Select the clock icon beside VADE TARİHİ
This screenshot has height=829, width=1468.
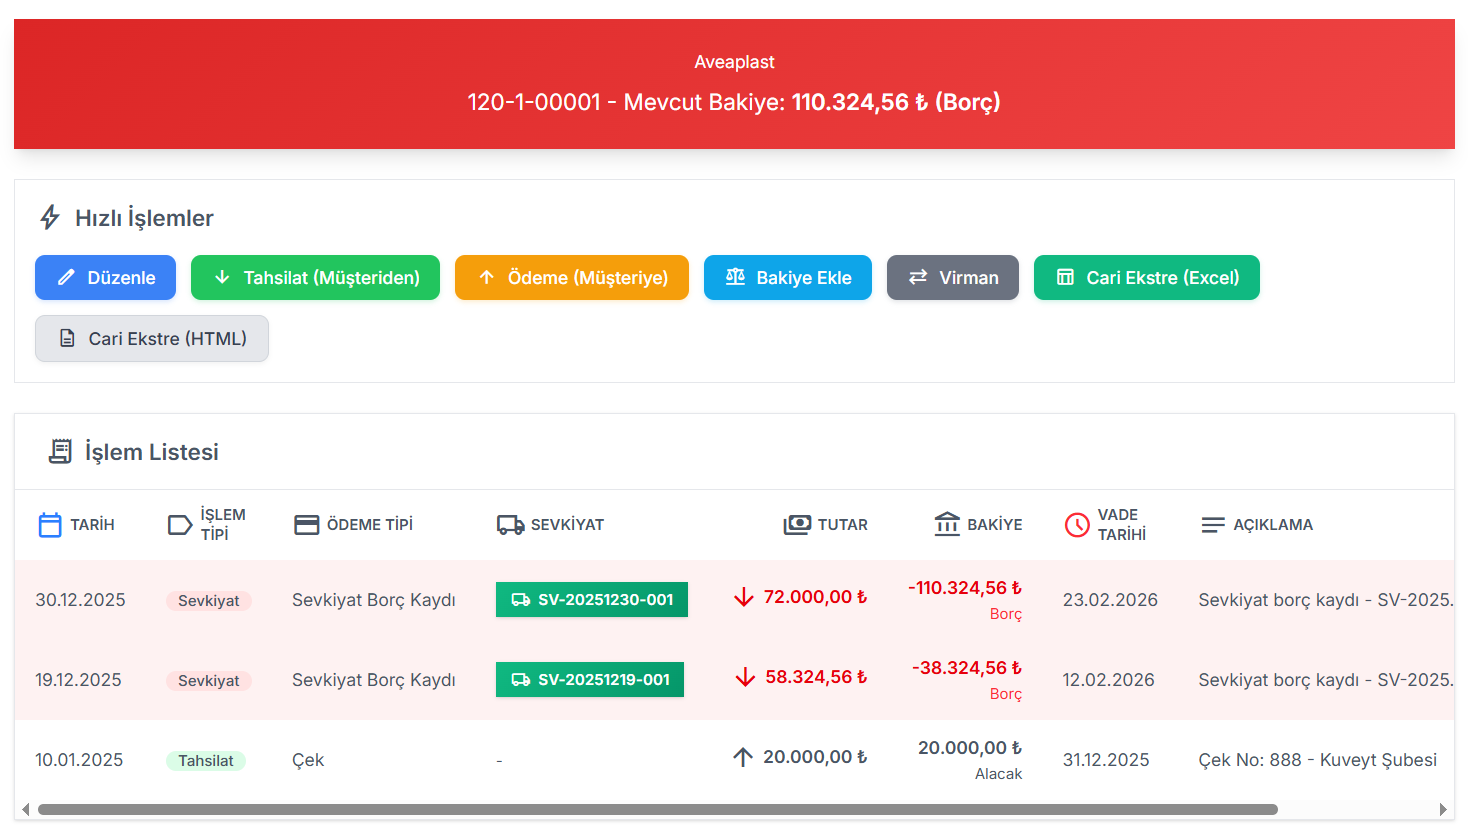point(1077,523)
